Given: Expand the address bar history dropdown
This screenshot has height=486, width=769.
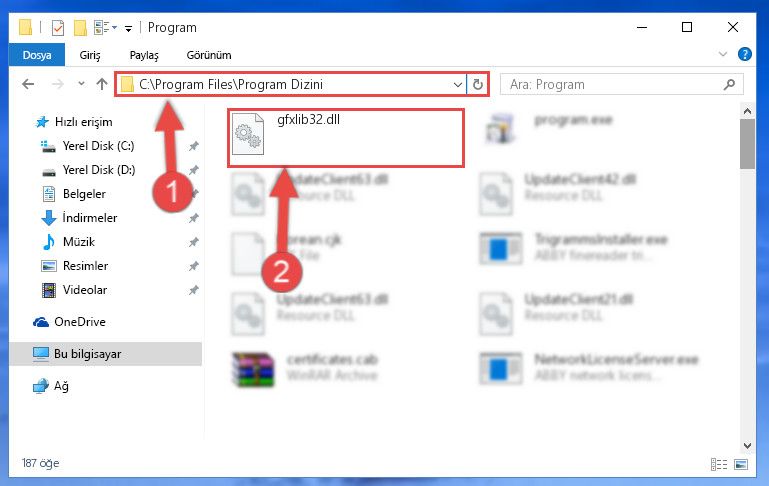Looking at the screenshot, I should click(x=458, y=85).
